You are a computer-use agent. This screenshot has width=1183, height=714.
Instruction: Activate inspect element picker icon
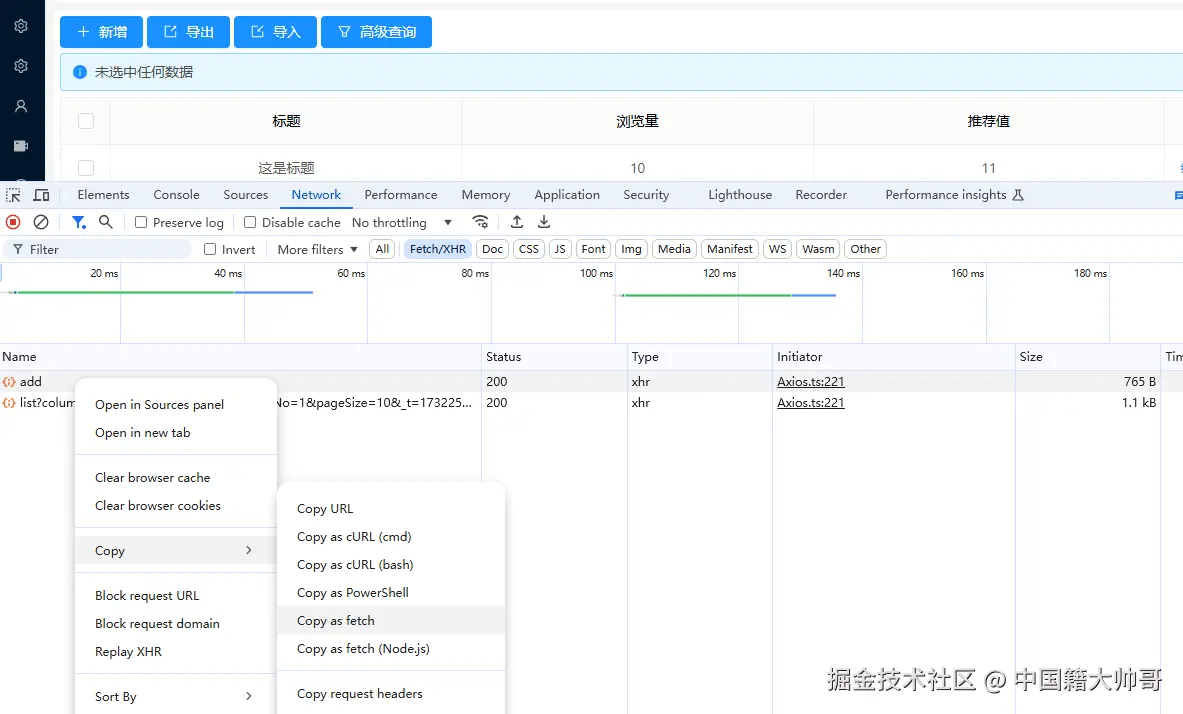click(14, 195)
